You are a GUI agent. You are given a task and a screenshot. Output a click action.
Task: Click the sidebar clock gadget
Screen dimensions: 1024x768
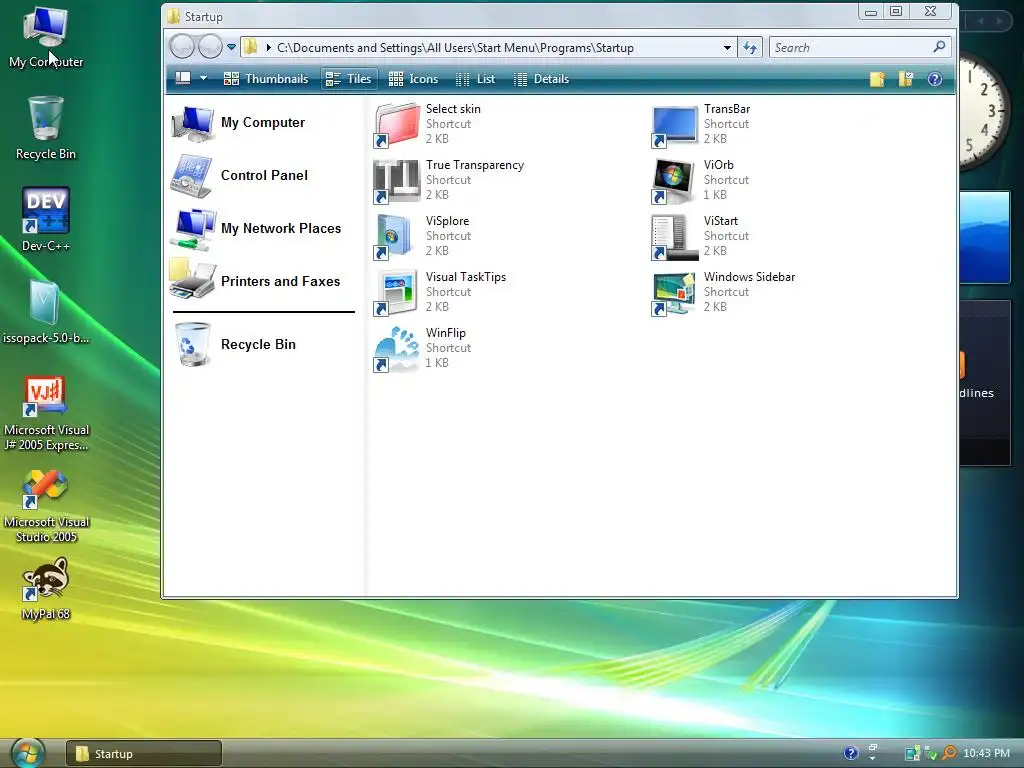(x=985, y=111)
